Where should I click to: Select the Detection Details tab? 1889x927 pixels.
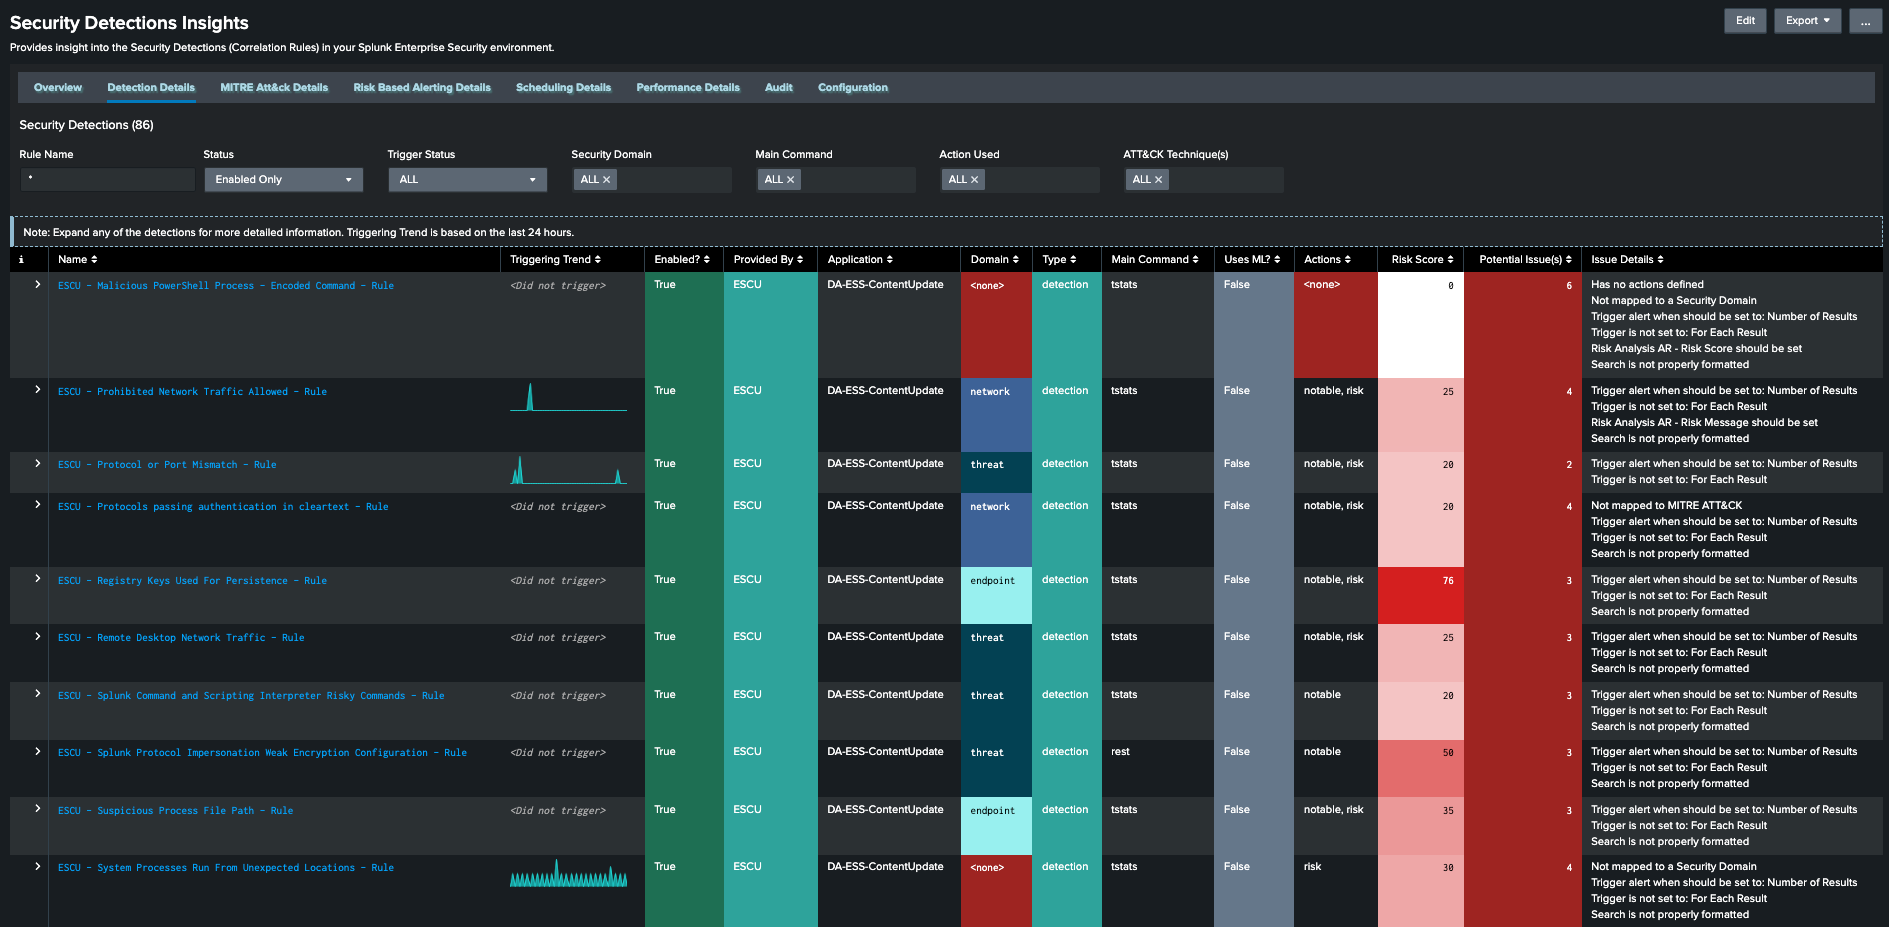(151, 88)
